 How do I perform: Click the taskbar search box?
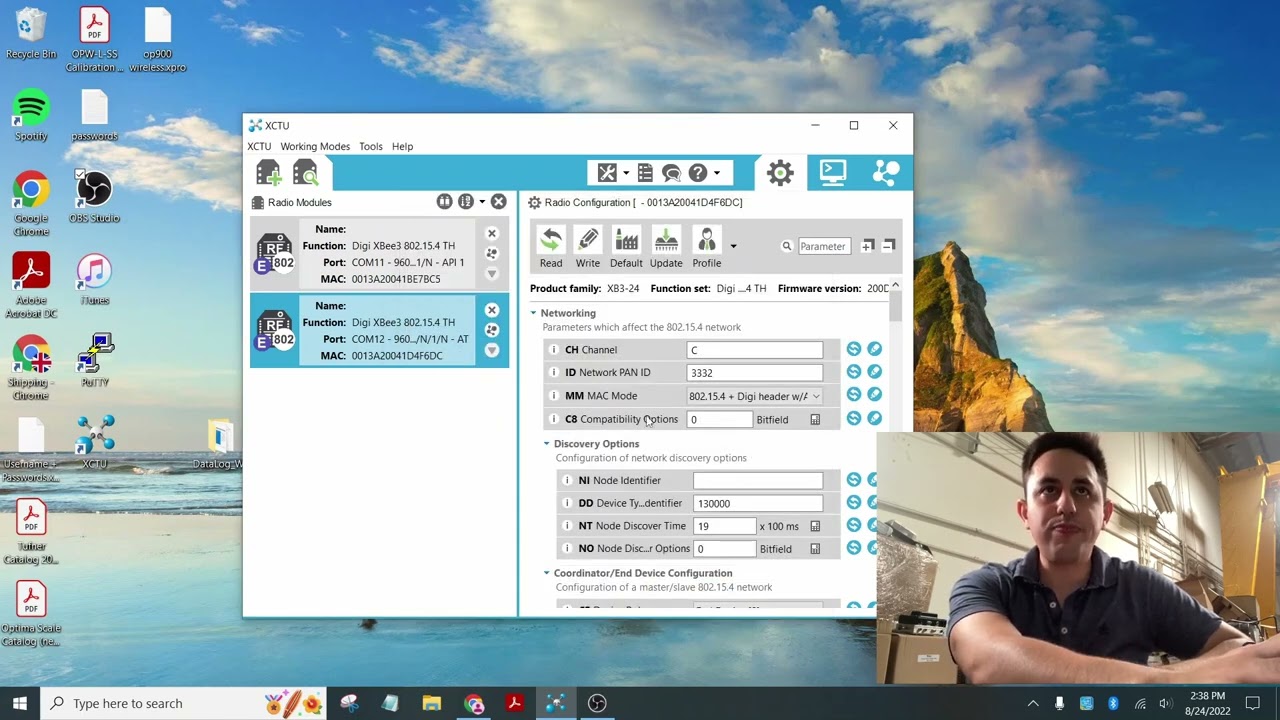point(185,703)
